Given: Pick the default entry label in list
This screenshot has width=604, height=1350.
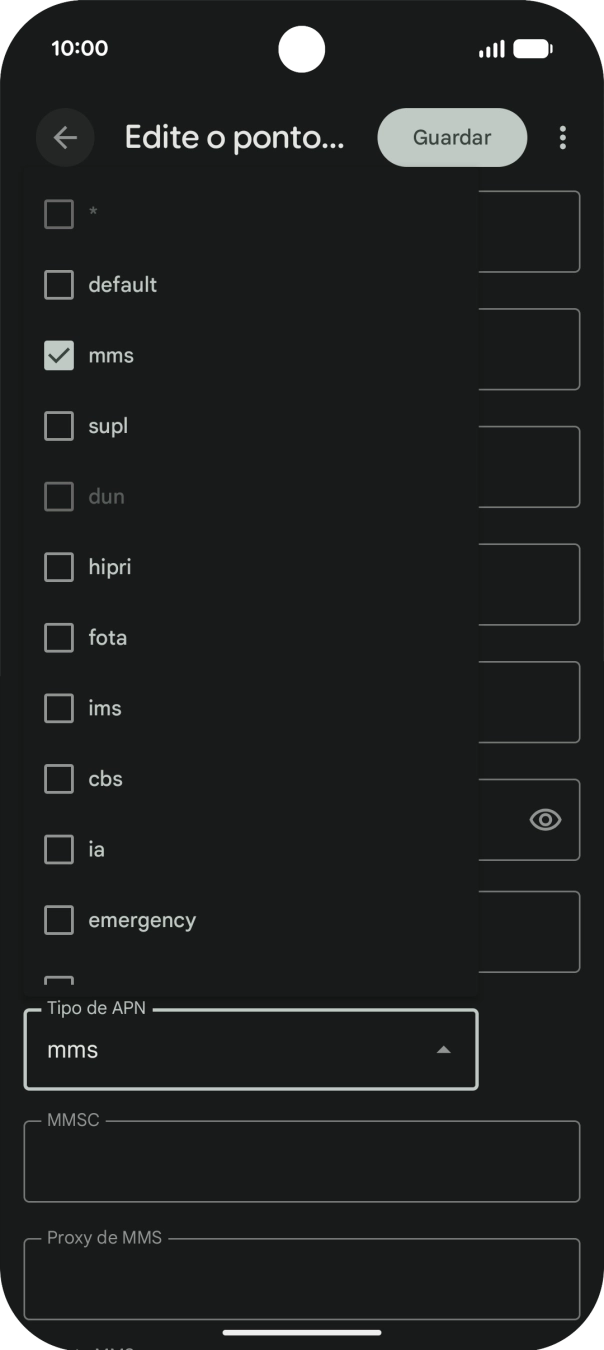Looking at the screenshot, I should [x=123, y=285].
